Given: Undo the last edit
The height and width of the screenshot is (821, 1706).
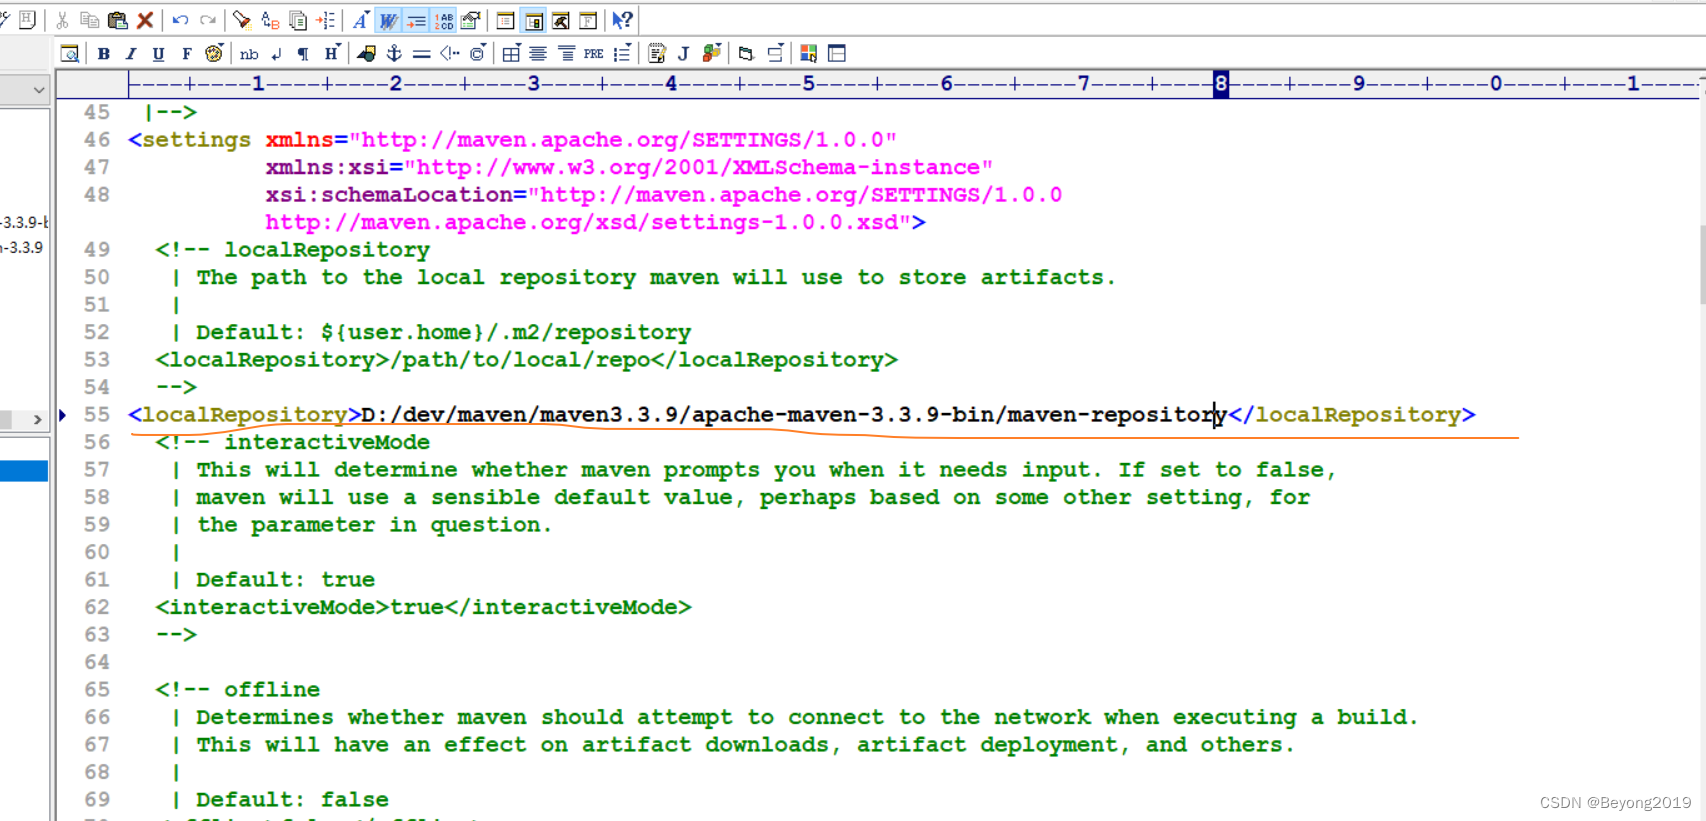Looking at the screenshot, I should [x=180, y=20].
